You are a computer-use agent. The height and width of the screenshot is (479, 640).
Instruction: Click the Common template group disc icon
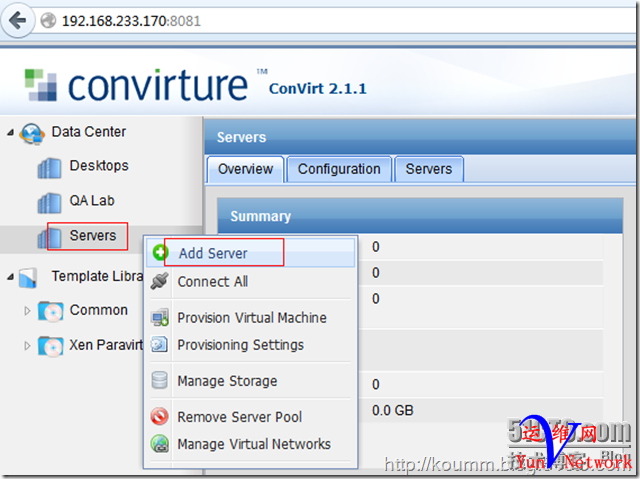(51, 312)
